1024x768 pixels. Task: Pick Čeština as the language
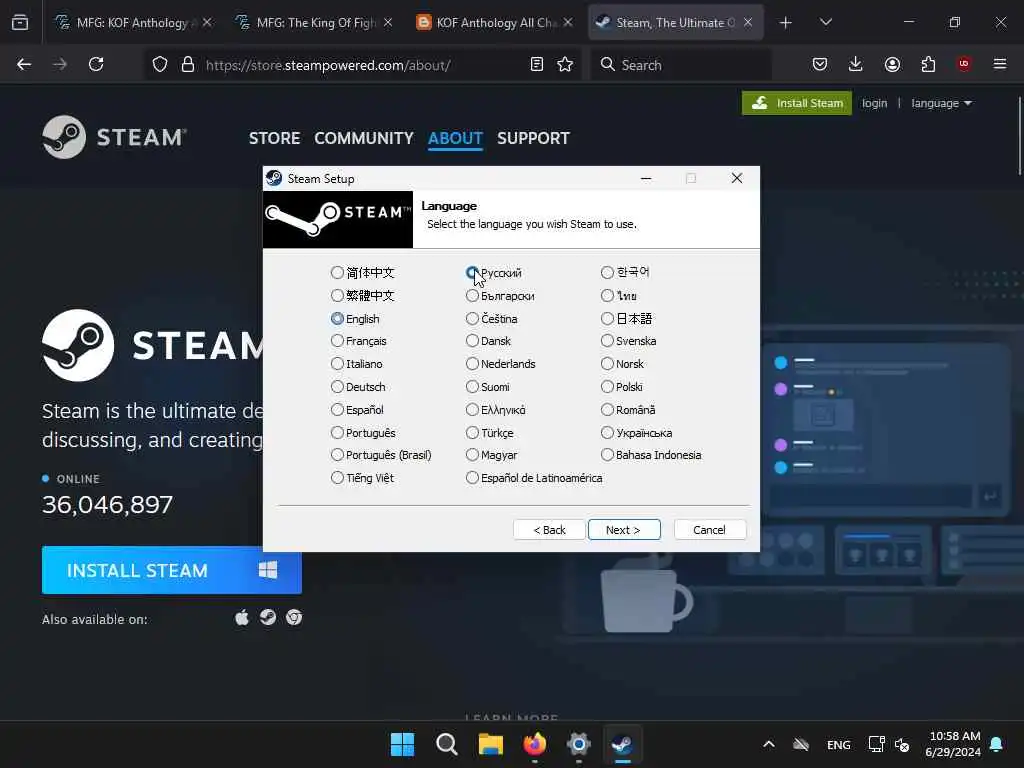472,319
